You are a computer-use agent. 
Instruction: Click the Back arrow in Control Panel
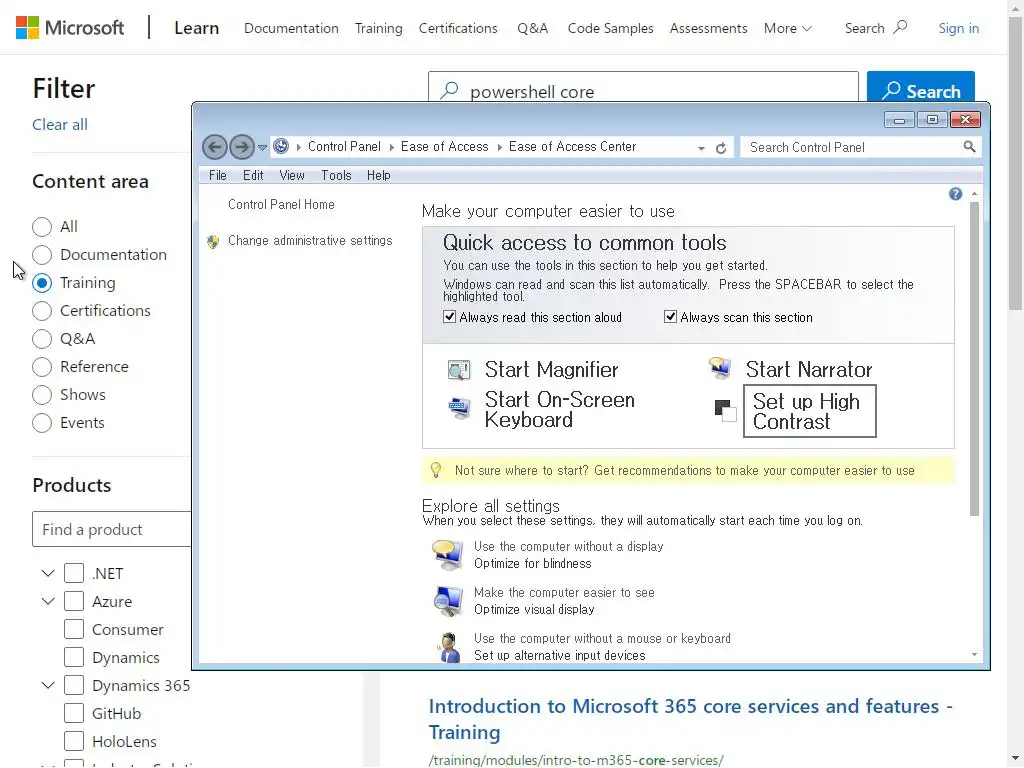coord(215,147)
